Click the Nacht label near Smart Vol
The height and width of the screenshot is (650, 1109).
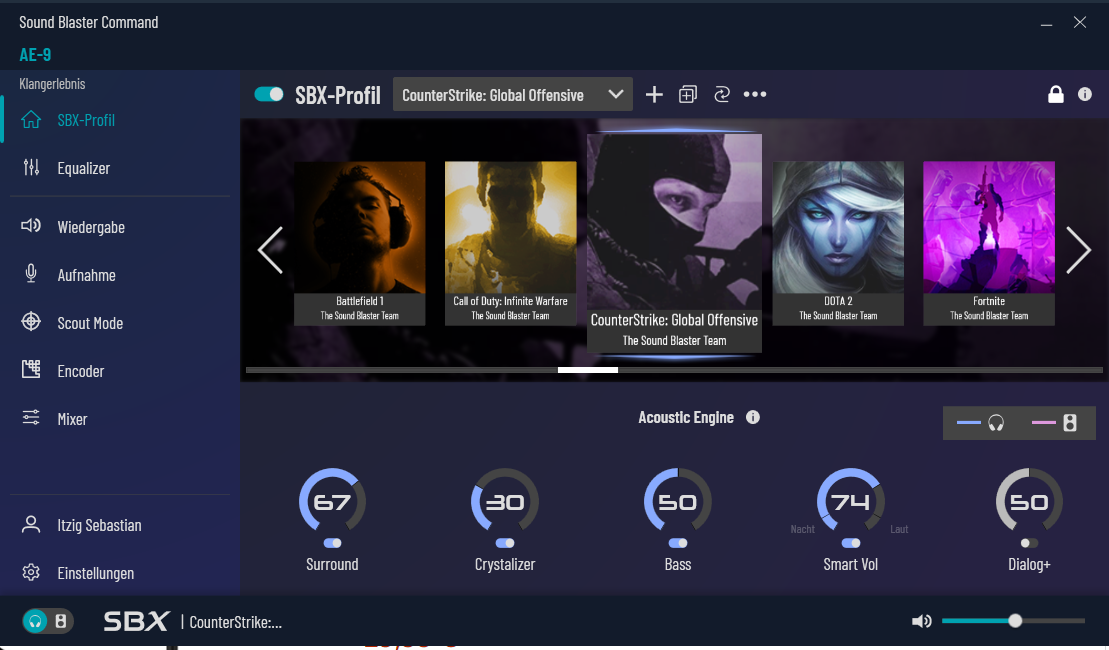pos(802,529)
